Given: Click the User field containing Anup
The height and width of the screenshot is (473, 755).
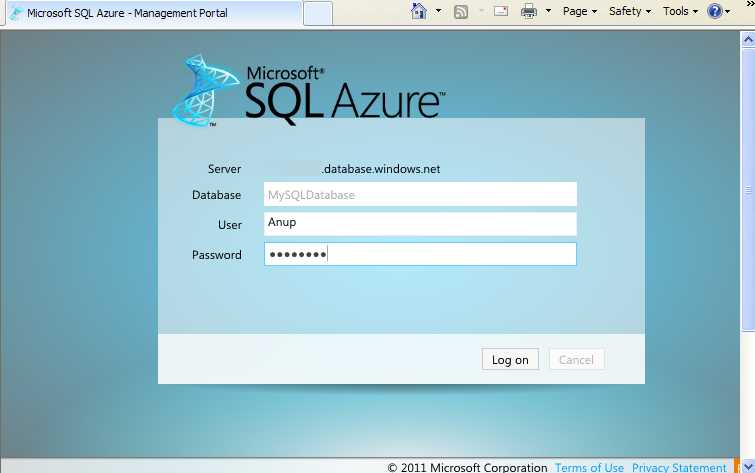Looking at the screenshot, I should coord(420,224).
